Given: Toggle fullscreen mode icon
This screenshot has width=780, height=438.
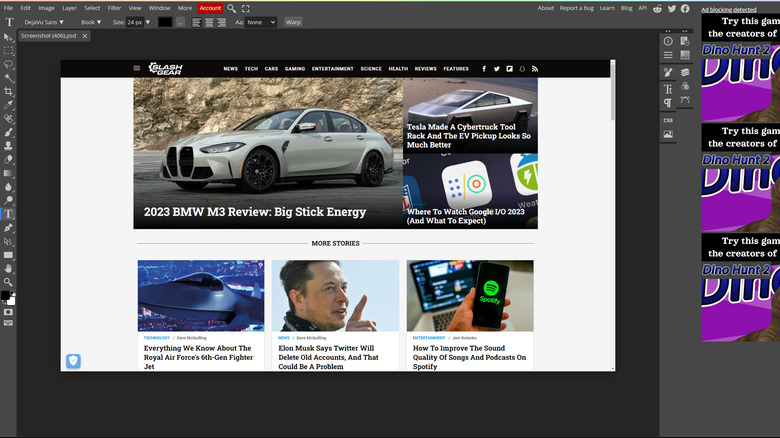Looking at the screenshot, I should point(246,8).
